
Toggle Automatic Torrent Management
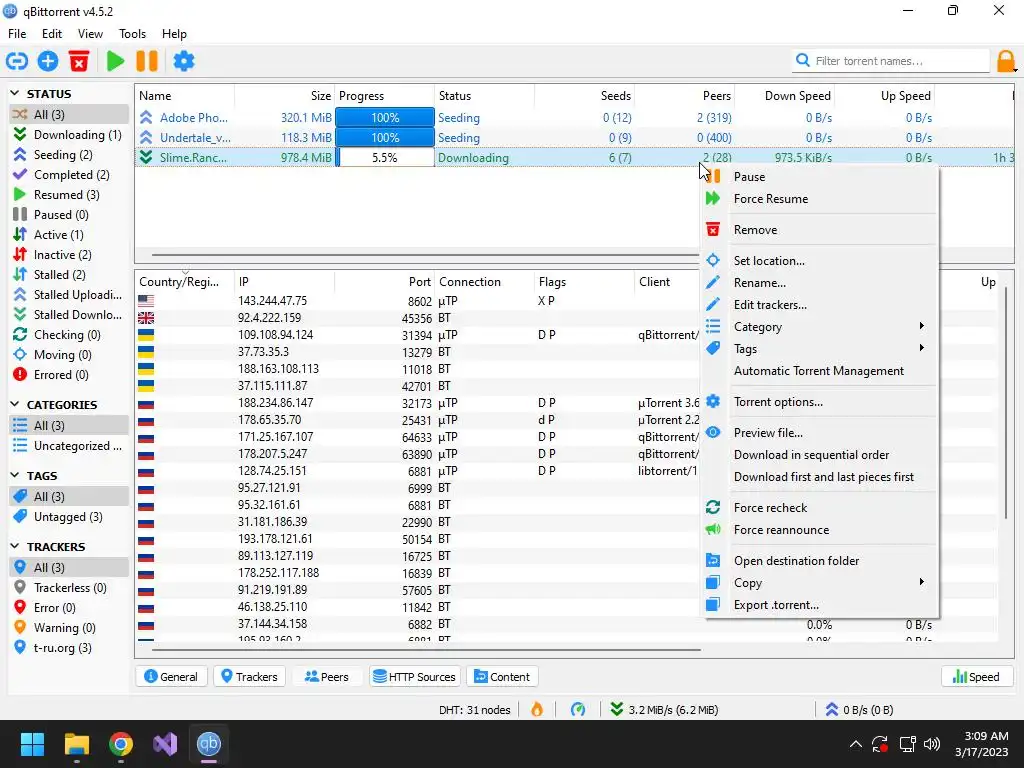point(819,371)
